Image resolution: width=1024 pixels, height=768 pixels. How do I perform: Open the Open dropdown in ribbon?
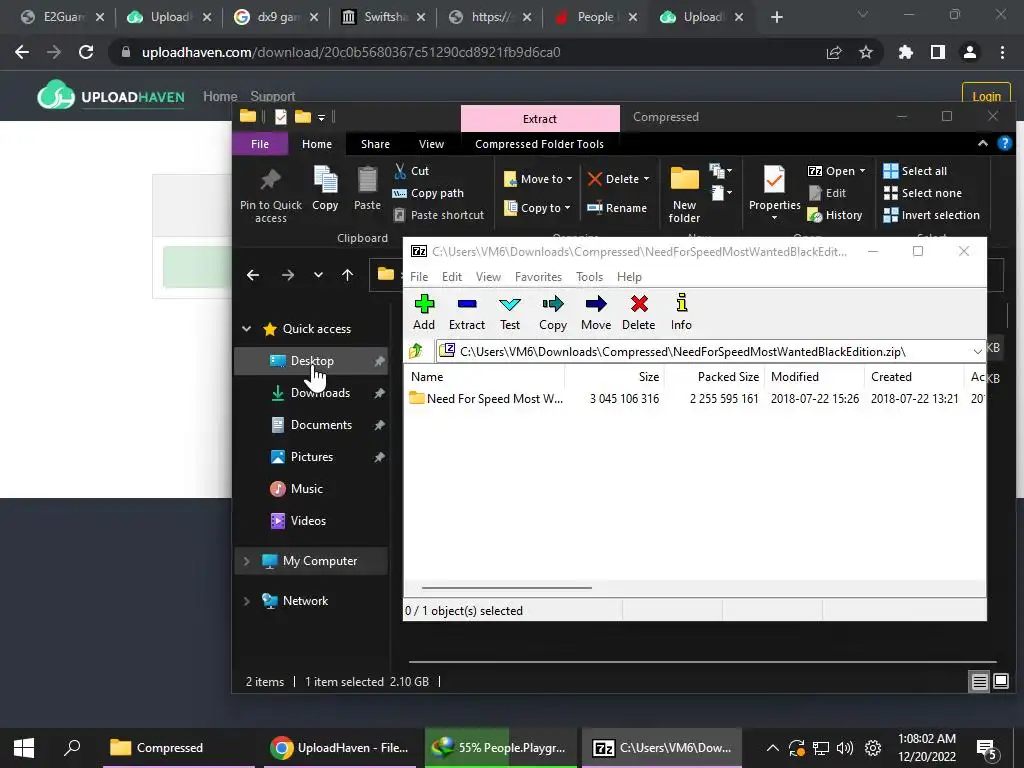click(837, 171)
